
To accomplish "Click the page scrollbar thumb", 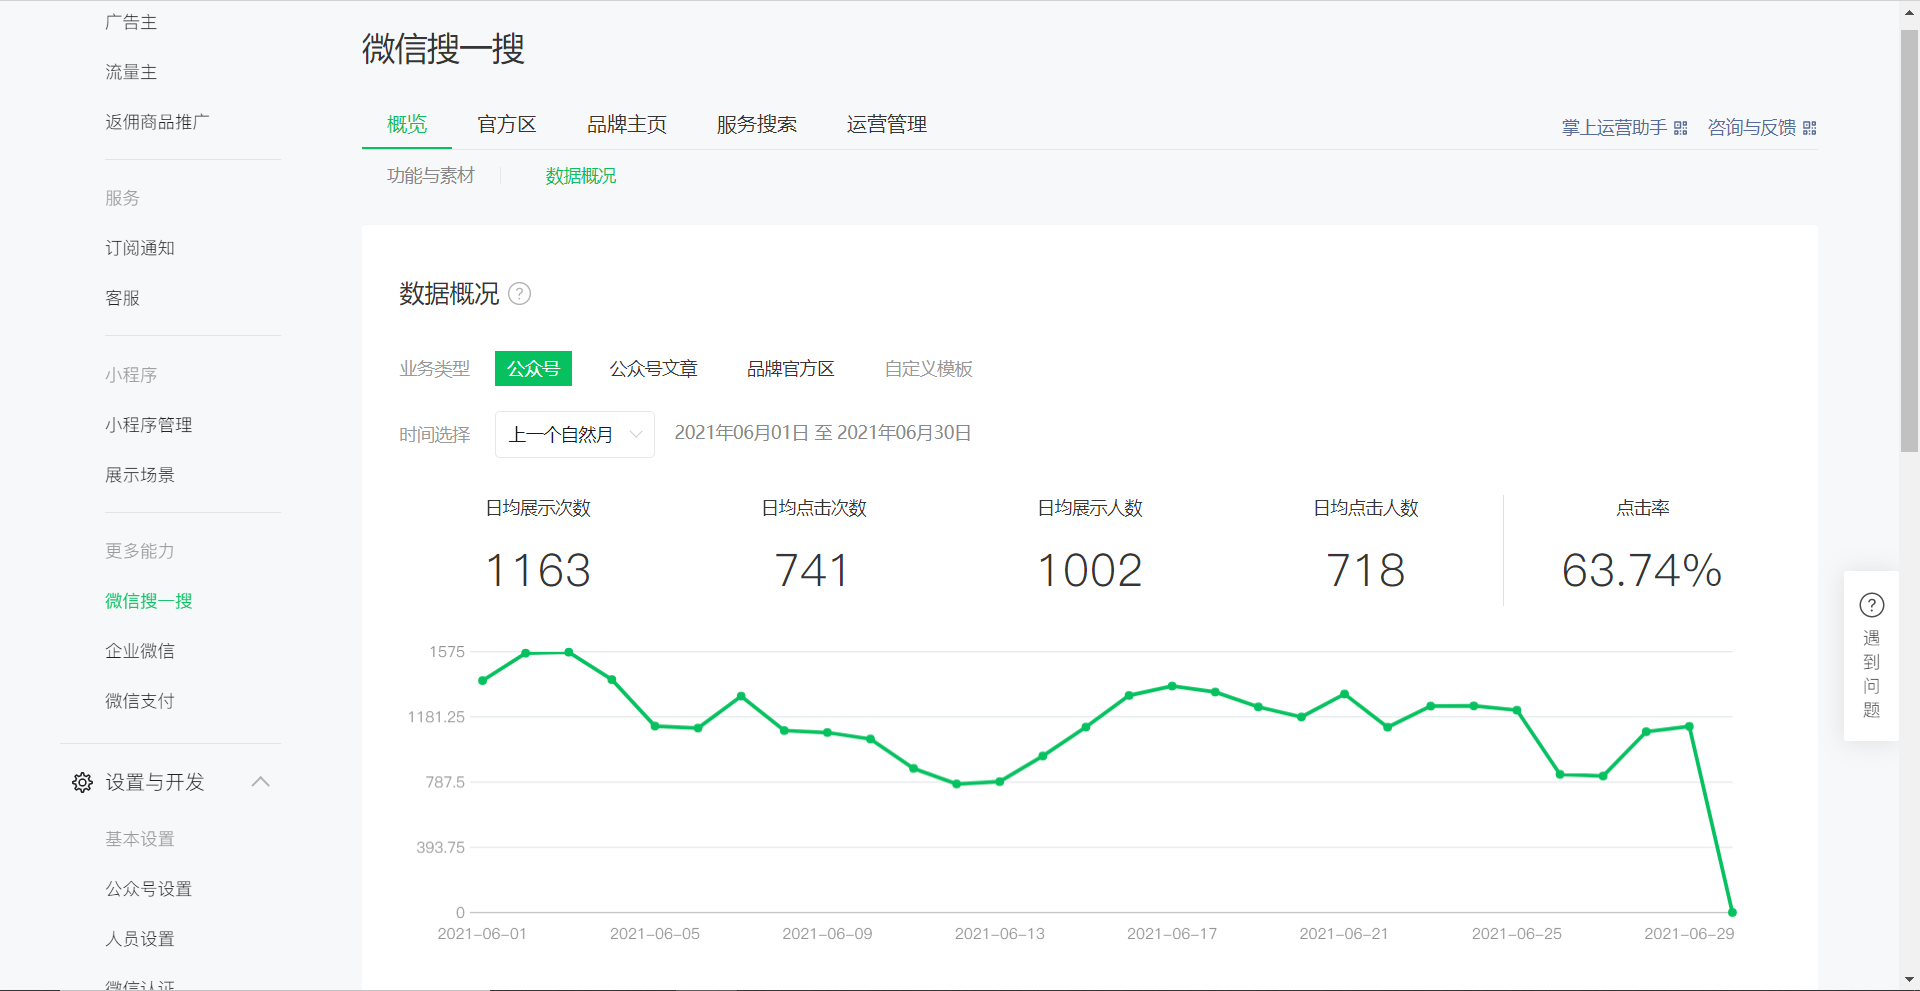I will 1909,240.
